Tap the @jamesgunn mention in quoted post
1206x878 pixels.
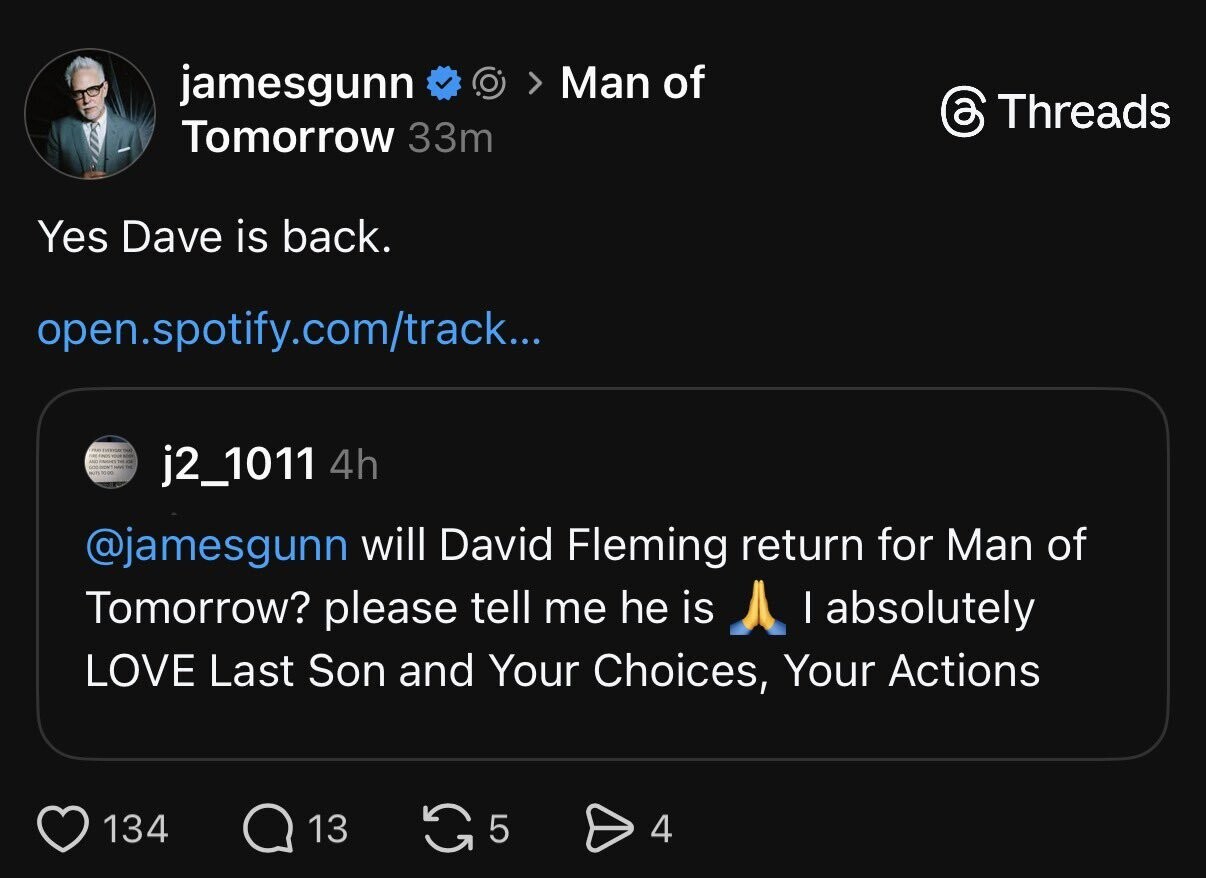coord(217,546)
